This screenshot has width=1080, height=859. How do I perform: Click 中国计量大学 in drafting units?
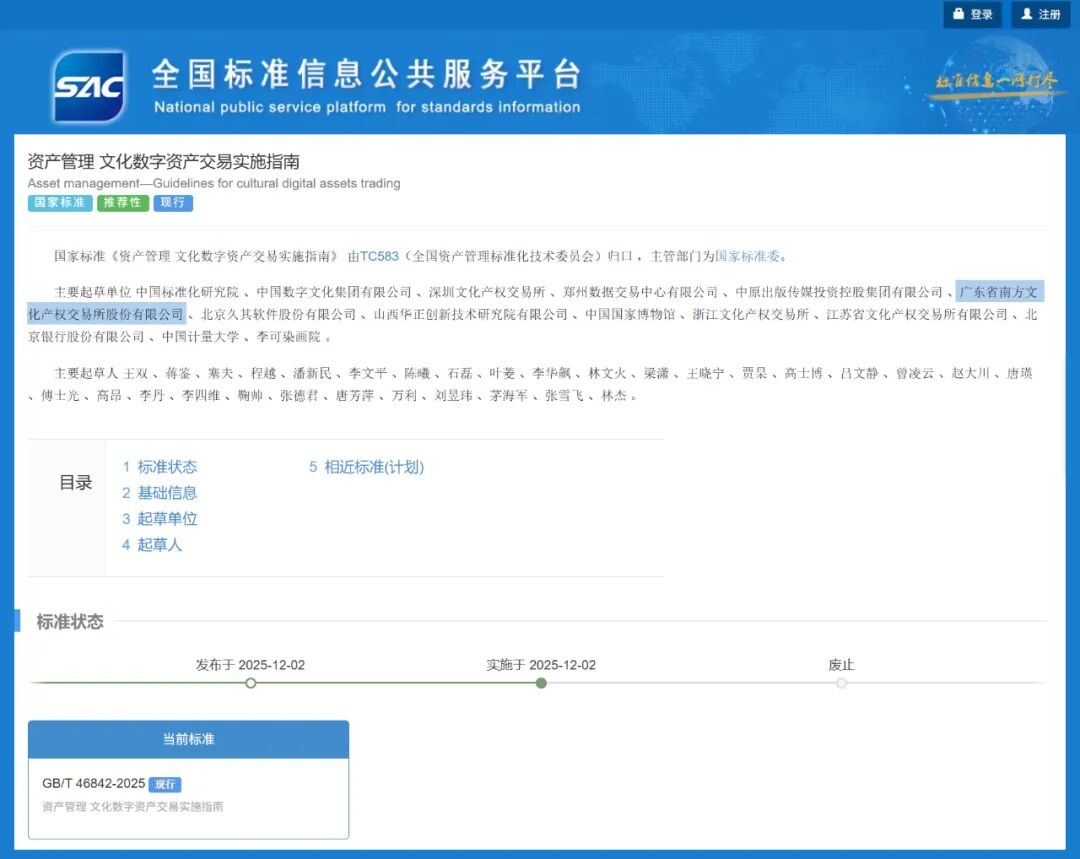(200, 337)
